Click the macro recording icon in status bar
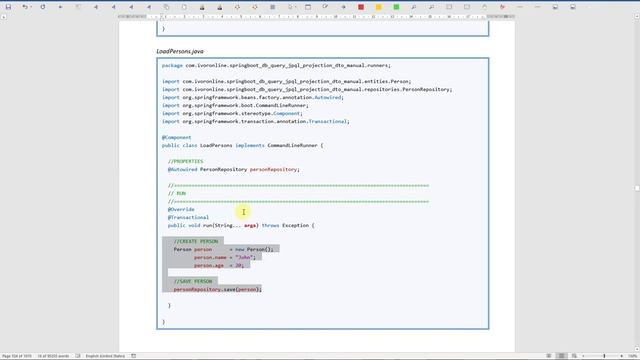Viewport: 640px width, 360px height. (x=133, y=356)
